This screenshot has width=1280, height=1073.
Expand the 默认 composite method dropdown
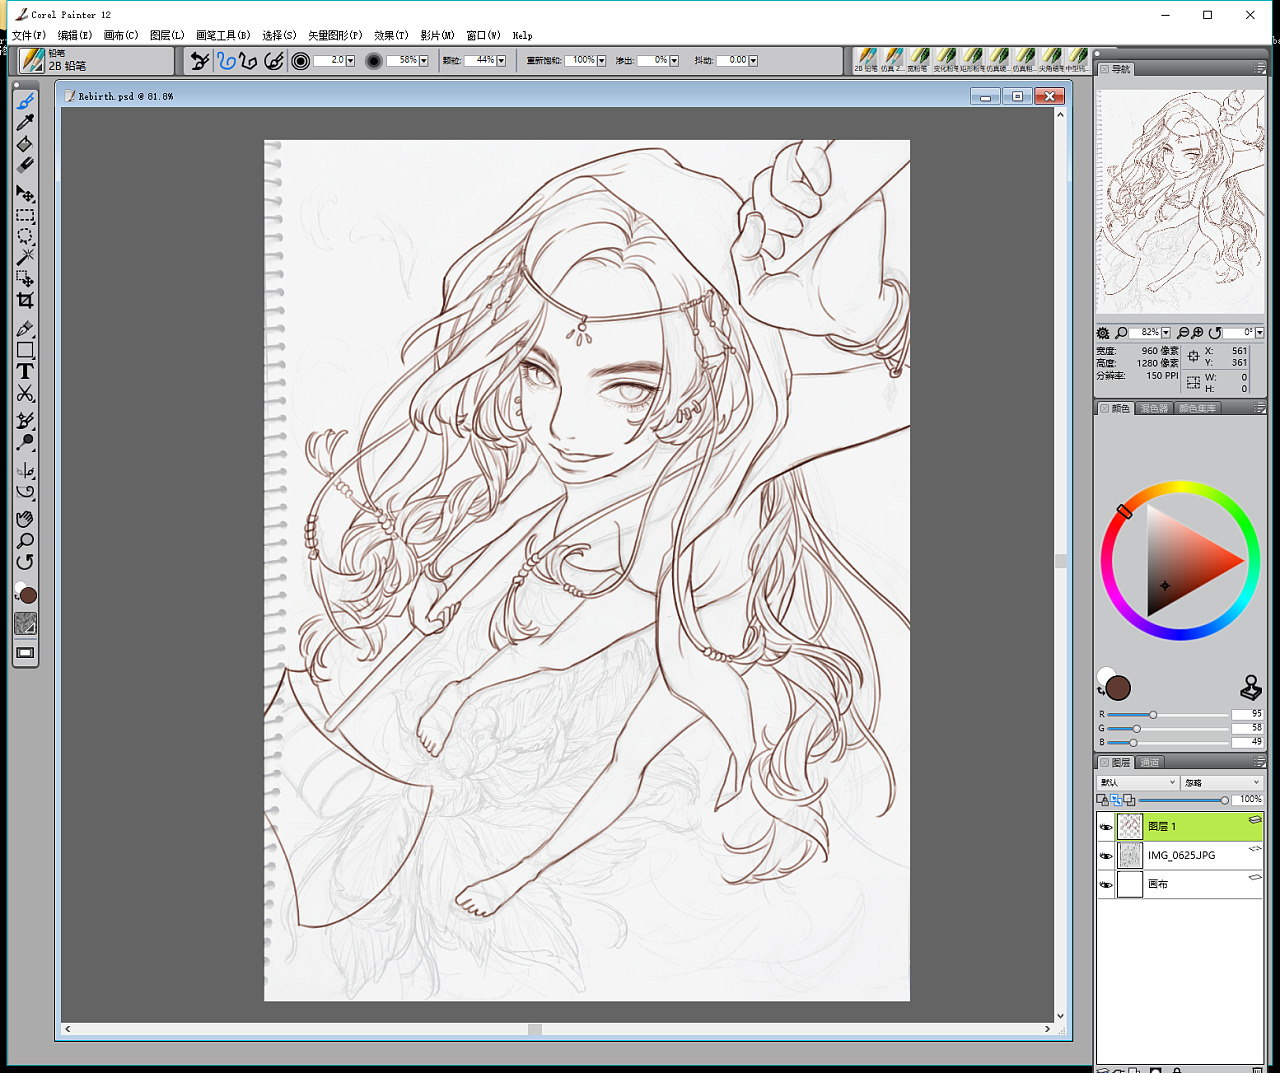pyautogui.click(x=1138, y=783)
